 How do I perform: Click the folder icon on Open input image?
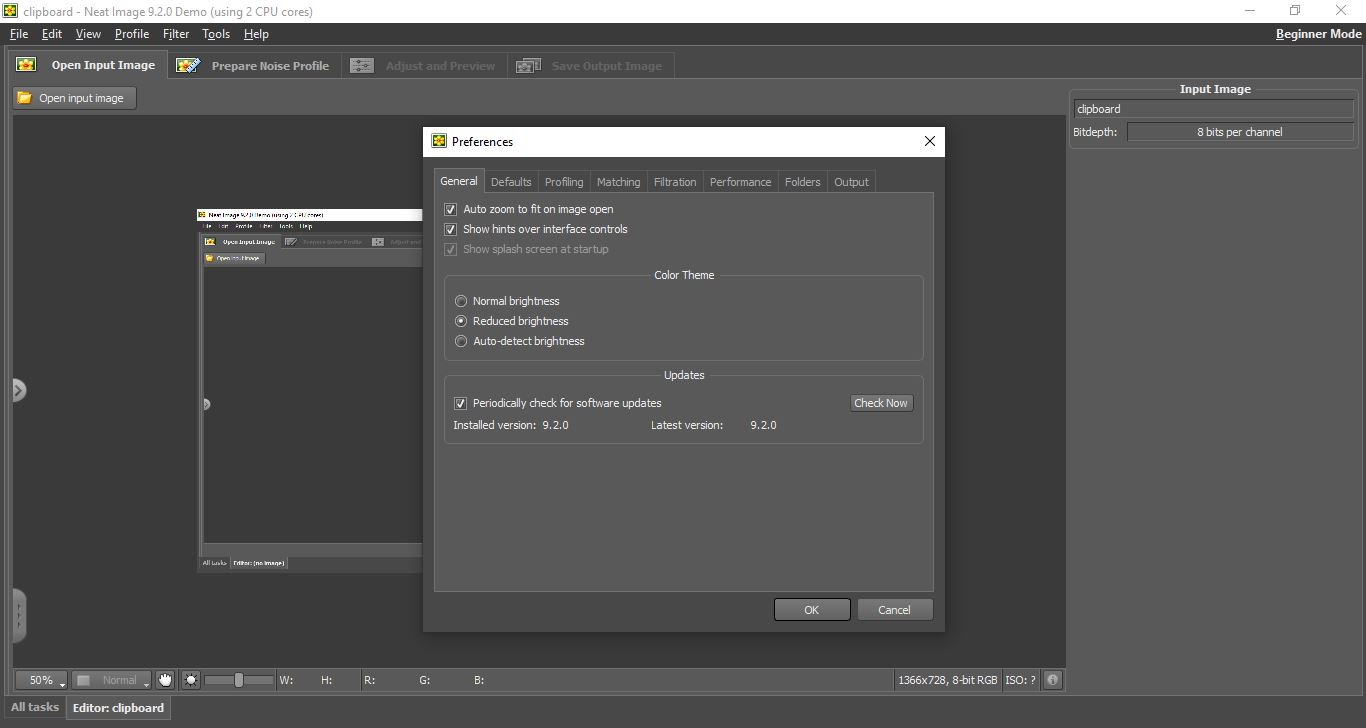coord(25,98)
